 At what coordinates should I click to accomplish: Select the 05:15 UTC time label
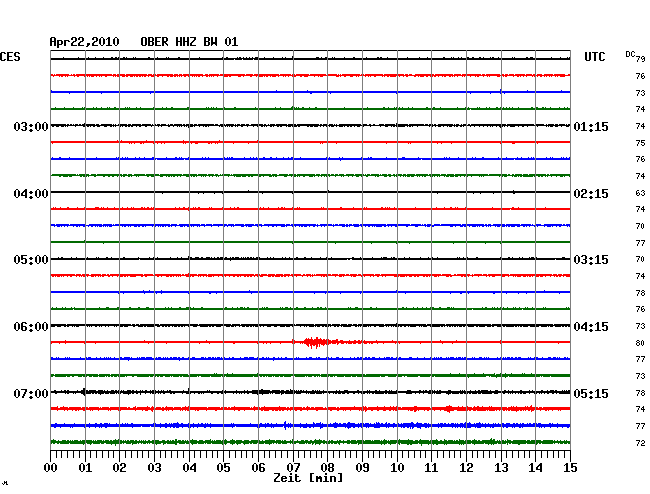click(x=591, y=393)
